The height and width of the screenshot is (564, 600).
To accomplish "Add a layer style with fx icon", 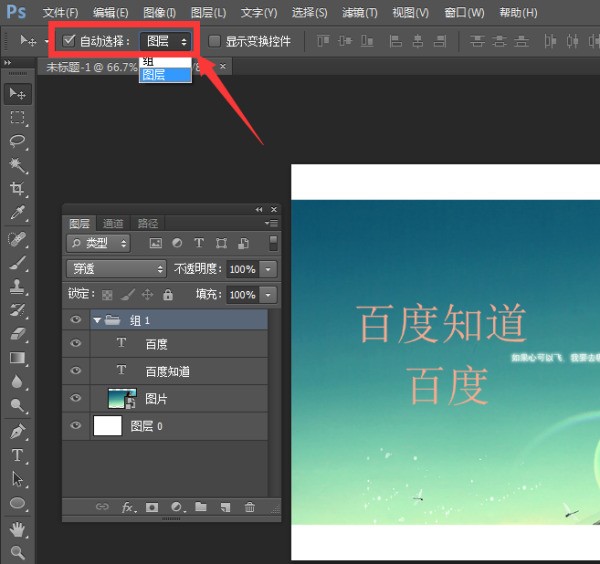I will [x=127, y=507].
